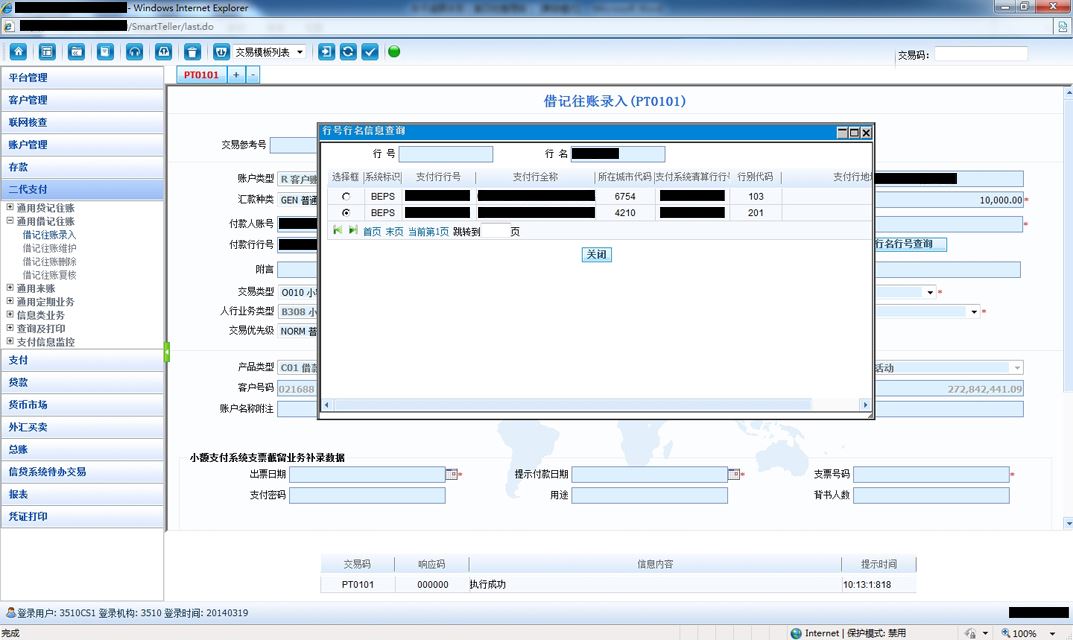
Task: Open 借记往账维护 in the tree
Action: click(49, 248)
